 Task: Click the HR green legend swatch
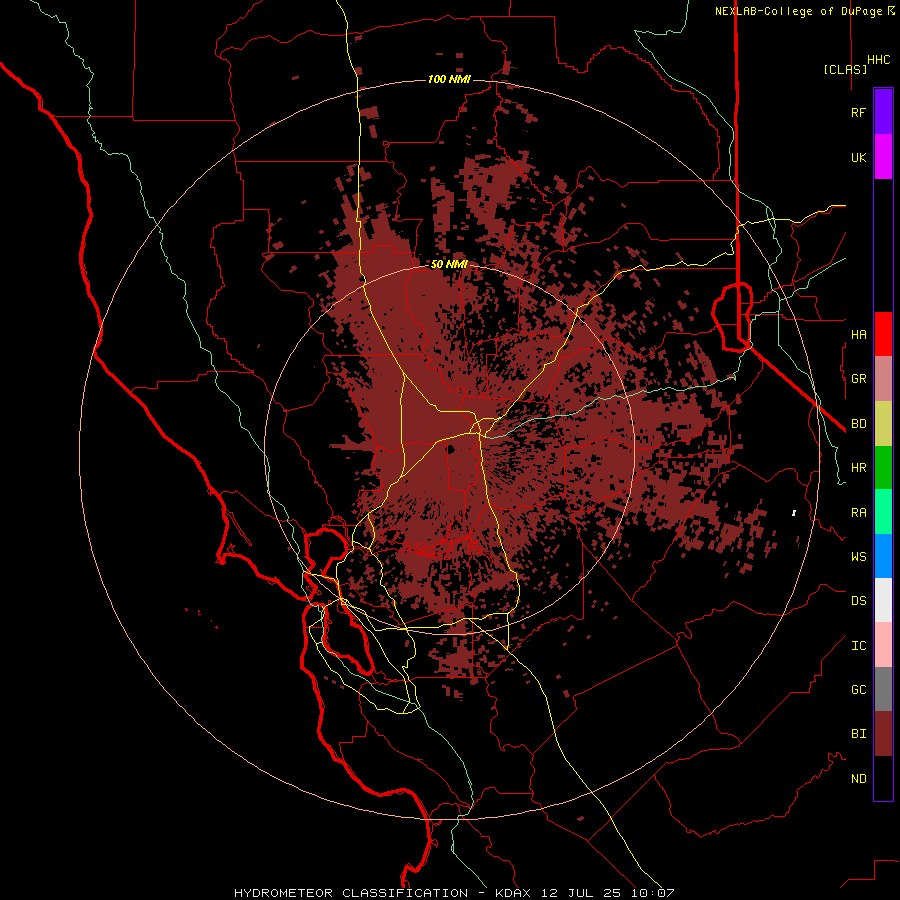883,468
